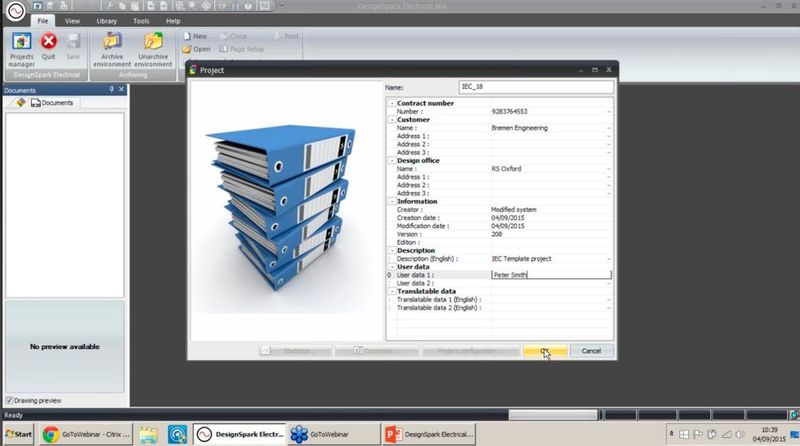Open the Projects manager
This screenshot has height=446, width=800.
(x=22, y=47)
